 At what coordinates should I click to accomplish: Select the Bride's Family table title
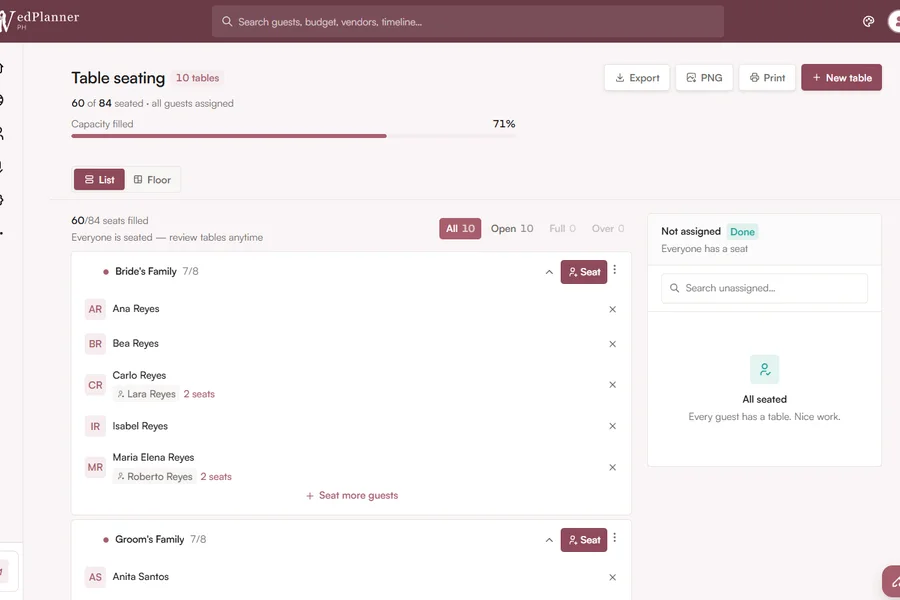[x=146, y=272]
